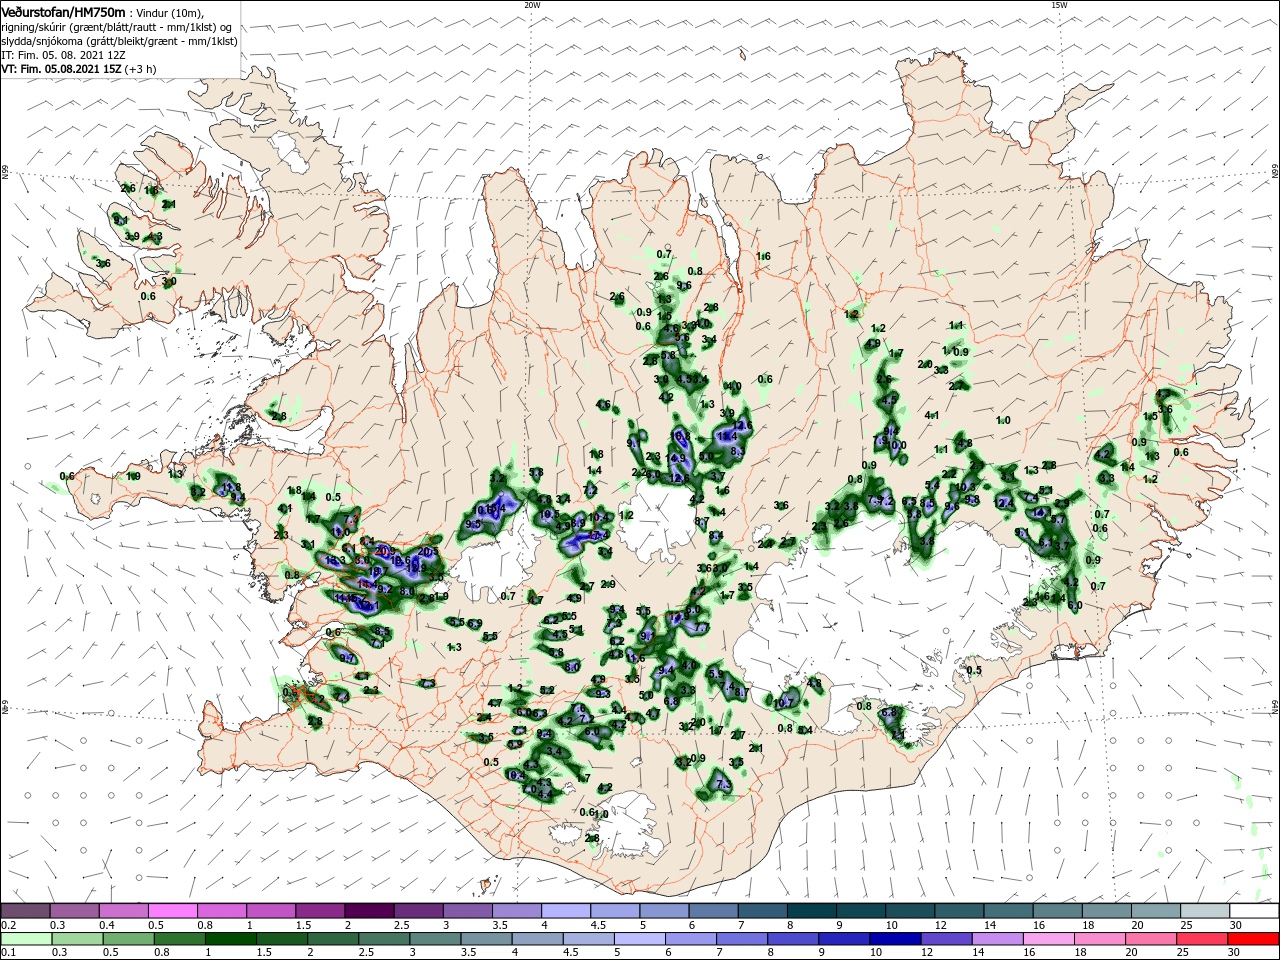Viewport: 1280px width, 960px height.
Task: Pick the navy blue 10–12 lower-scale swatch
Action: pos(894,939)
